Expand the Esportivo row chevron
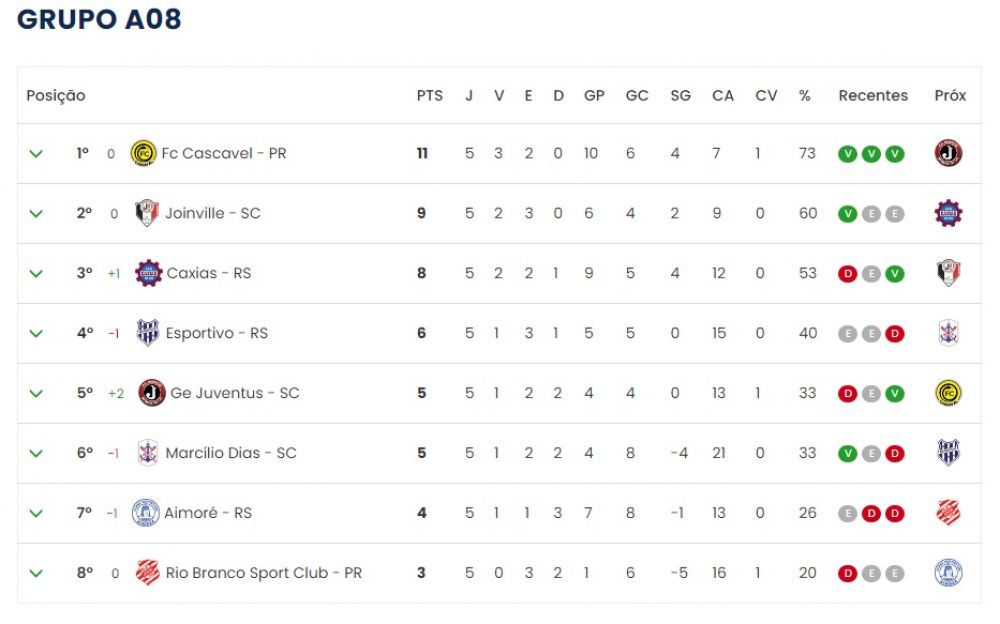Screen dimensions: 1000x624 coord(36,334)
